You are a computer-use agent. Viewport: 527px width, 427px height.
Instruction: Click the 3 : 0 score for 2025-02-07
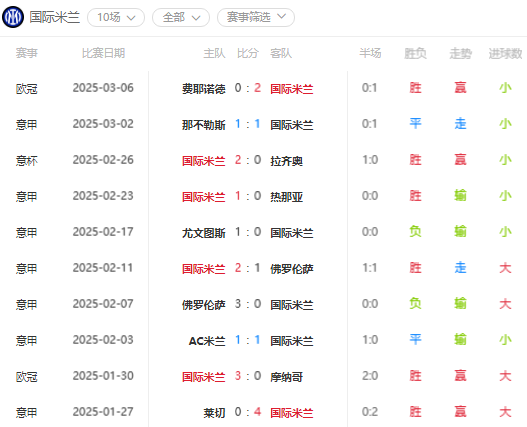coord(248,304)
